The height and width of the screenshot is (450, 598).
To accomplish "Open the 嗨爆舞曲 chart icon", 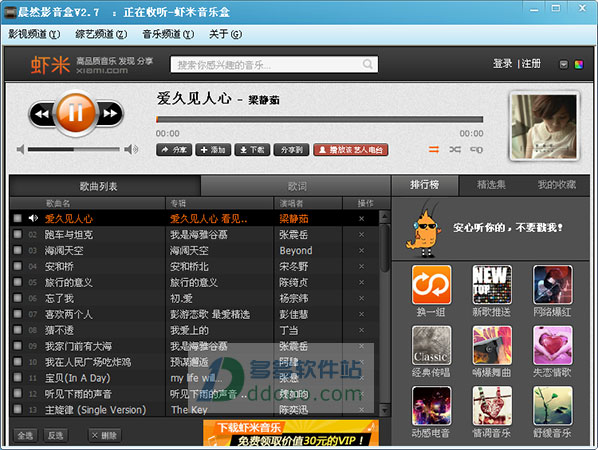I will pyautogui.click(x=492, y=345).
